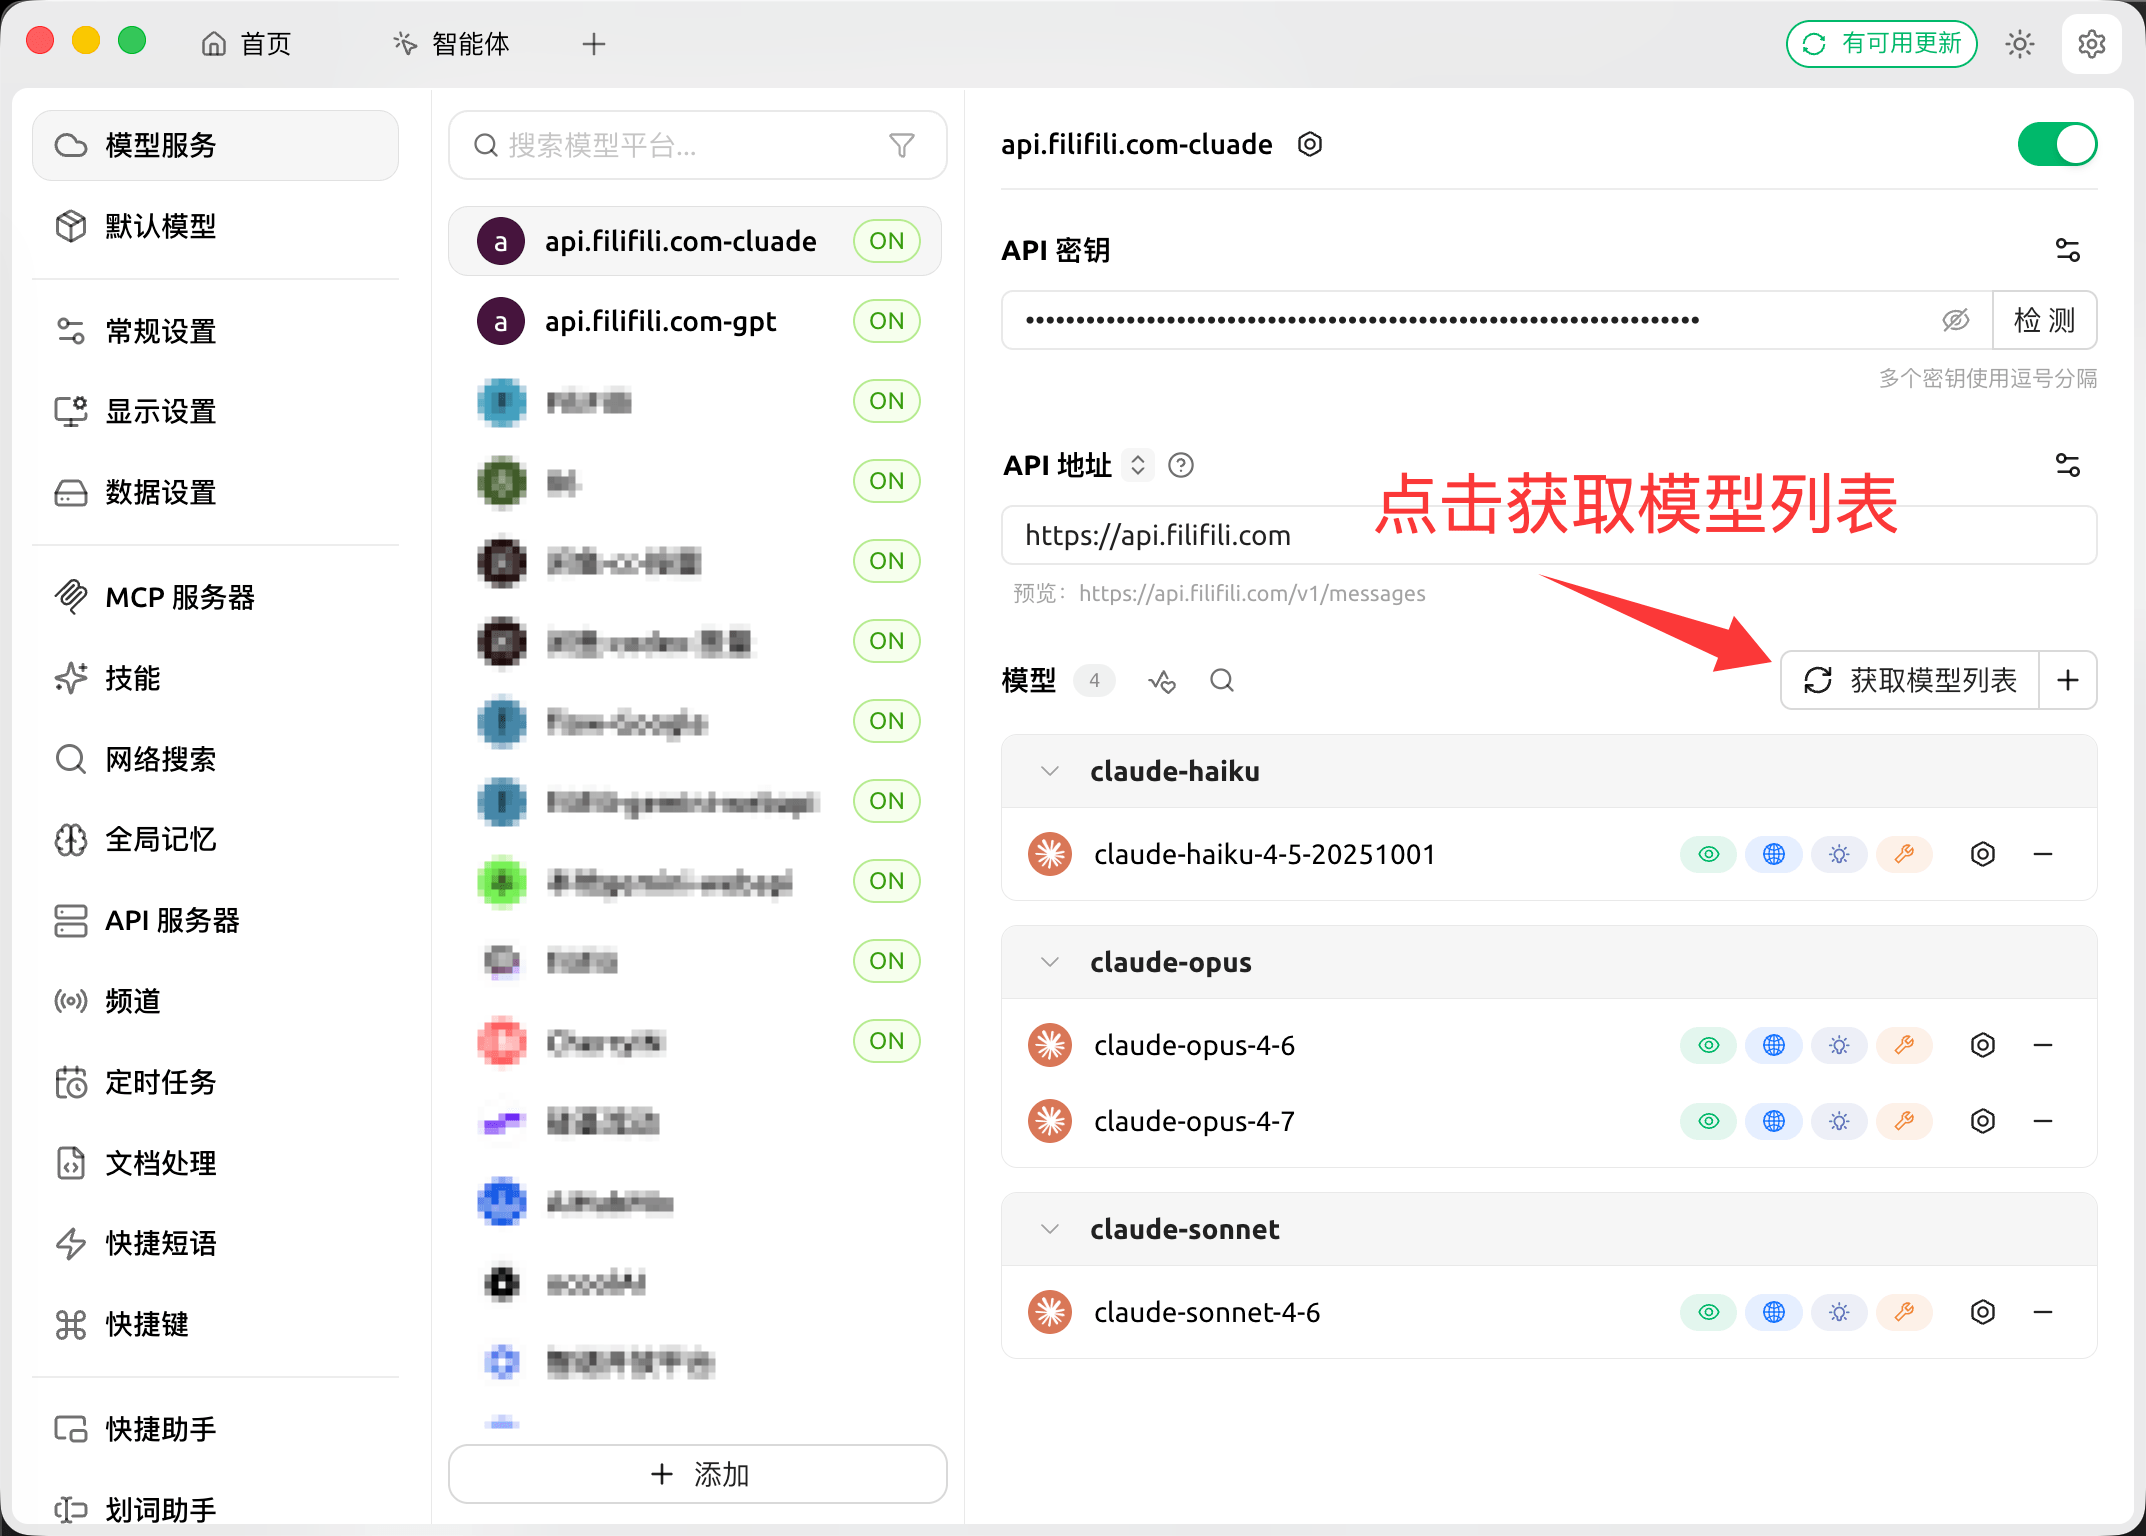
Task: Open API address settings sliders icon
Action: 2067,465
